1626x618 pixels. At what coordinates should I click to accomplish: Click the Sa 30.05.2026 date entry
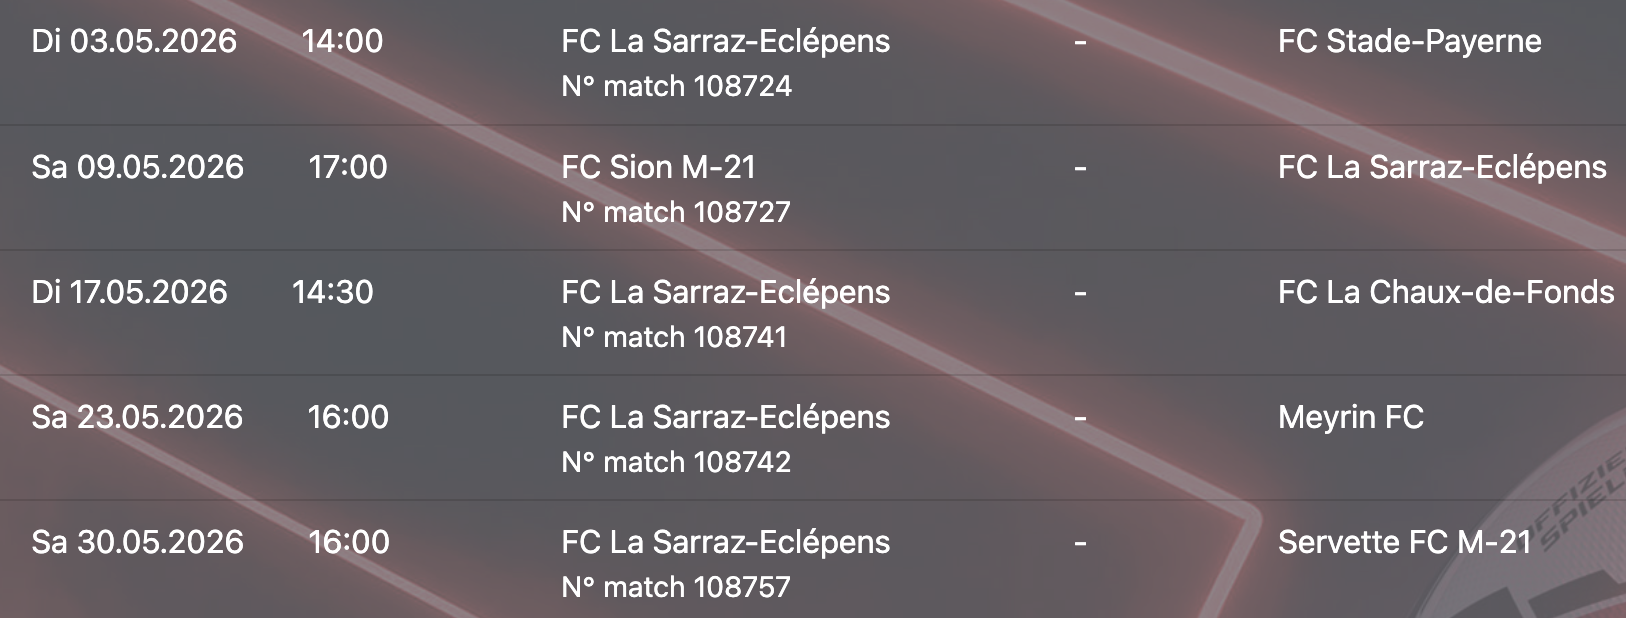(x=137, y=542)
